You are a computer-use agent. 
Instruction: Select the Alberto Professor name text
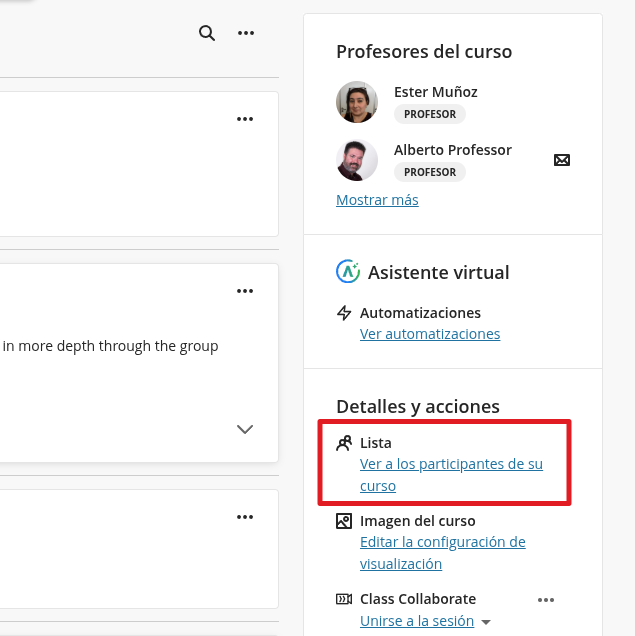[x=453, y=150]
